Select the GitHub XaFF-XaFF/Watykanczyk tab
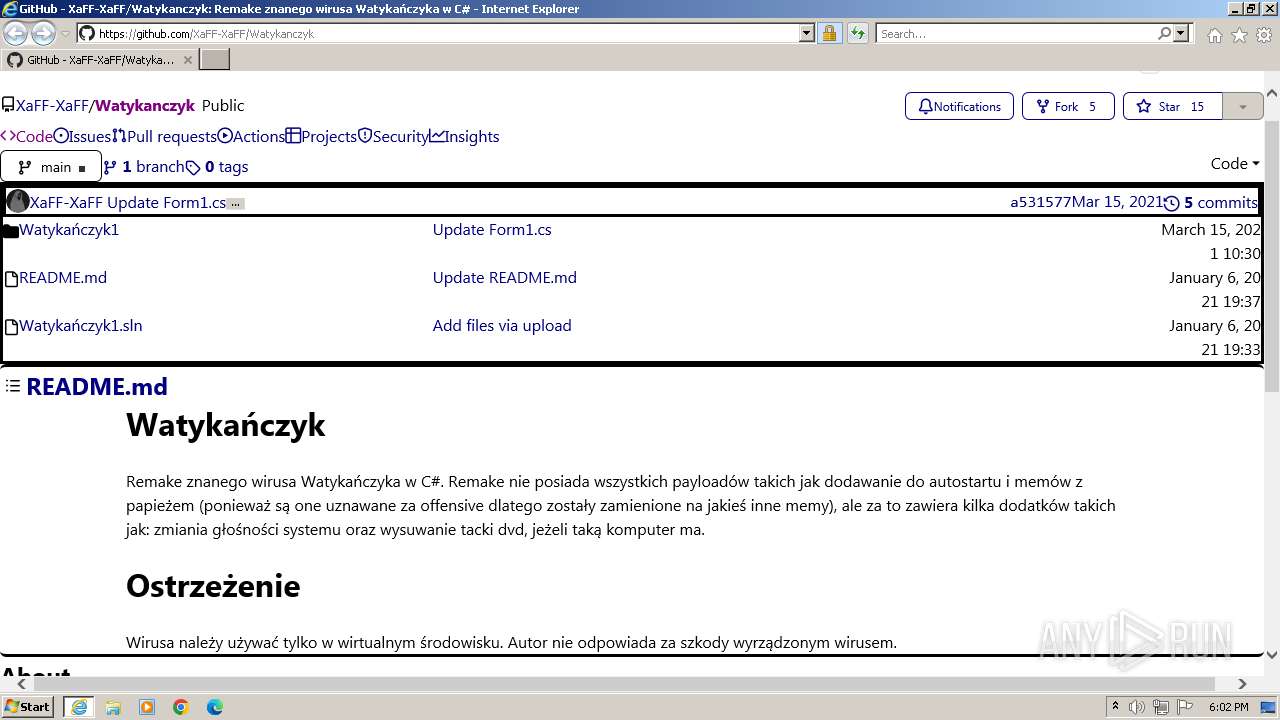 (x=99, y=60)
